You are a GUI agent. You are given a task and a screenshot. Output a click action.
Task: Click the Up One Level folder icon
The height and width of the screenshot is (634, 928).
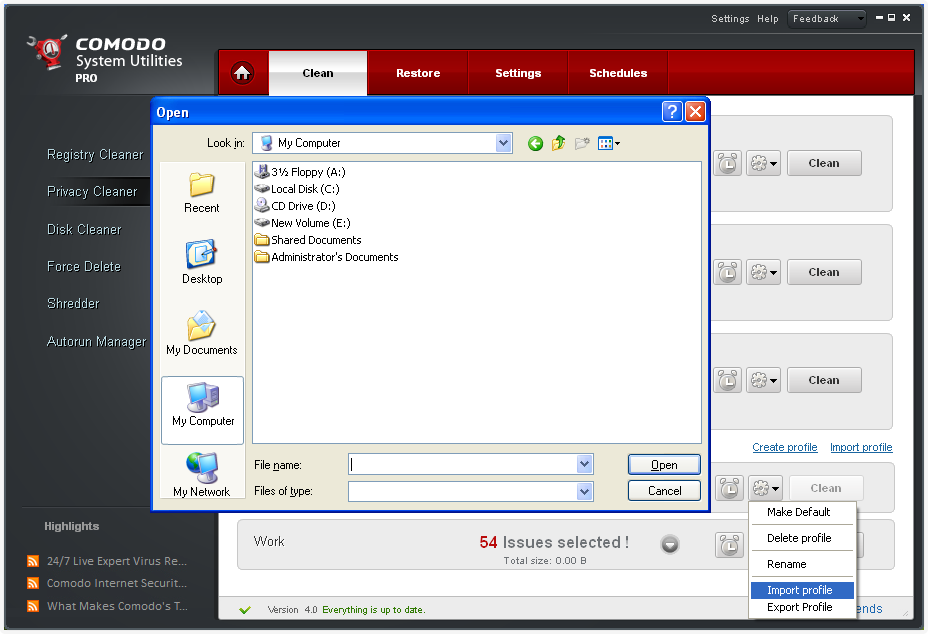[558, 144]
